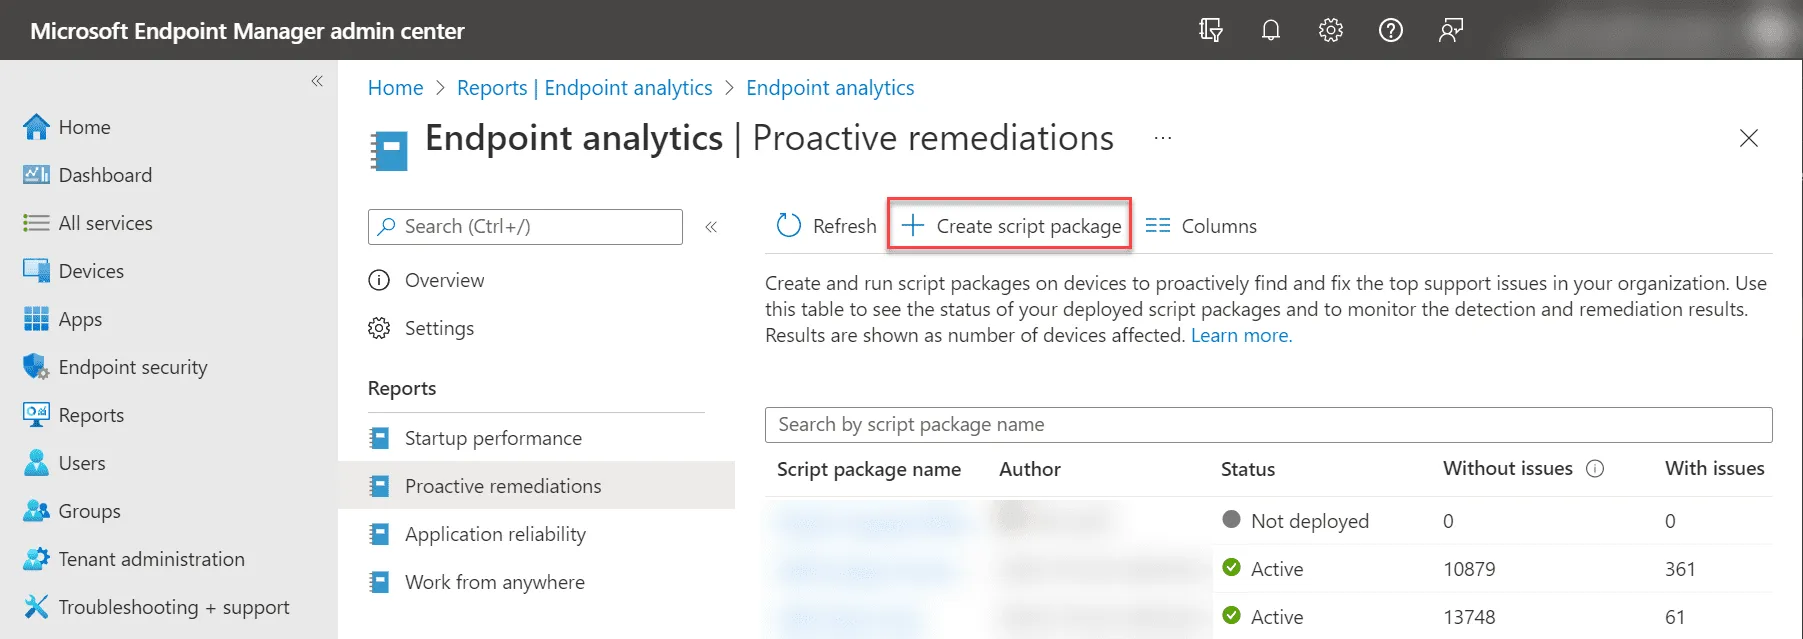Screen dimensions: 1803x639
Task: Click the Startup performance notebook icon
Action: pyautogui.click(x=379, y=438)
